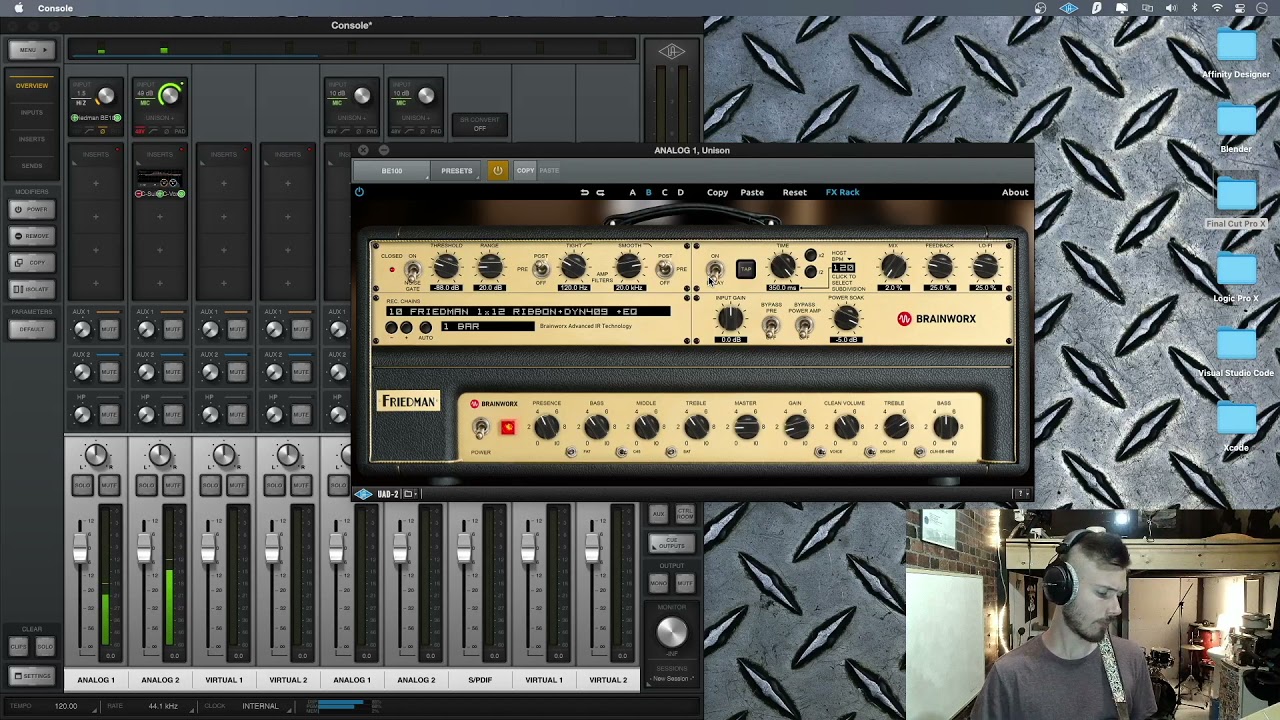Click the redo arrow in plugin toolbar
The image size is (1280, 720).
600,192
